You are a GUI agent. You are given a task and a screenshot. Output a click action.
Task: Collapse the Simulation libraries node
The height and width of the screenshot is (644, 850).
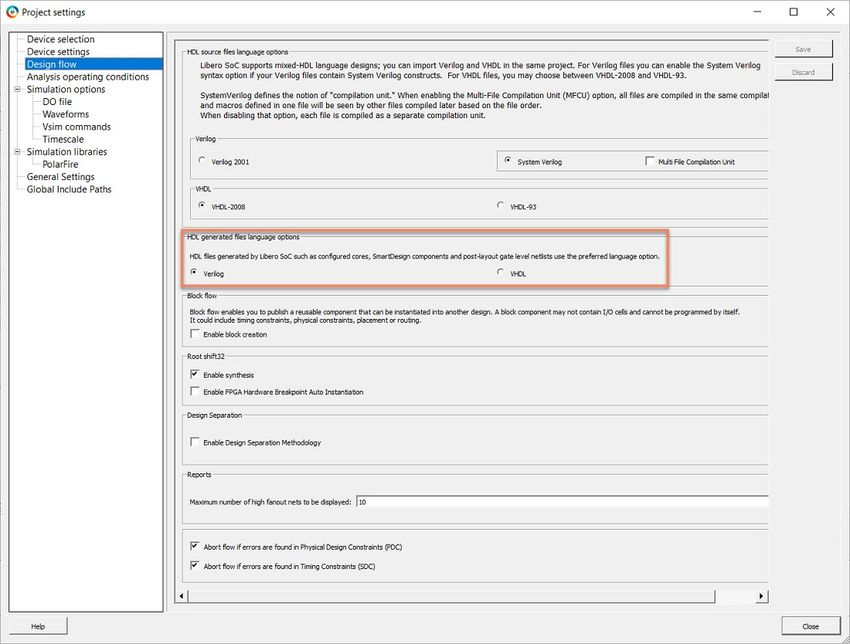tap(17, 151)
